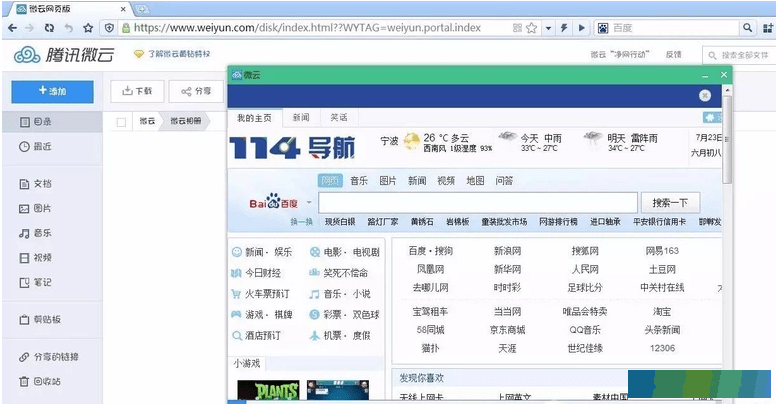The height and width of the screenshot is (404, 776).
Task: Click the 搜索一下 search button
Action: point(670,203)
